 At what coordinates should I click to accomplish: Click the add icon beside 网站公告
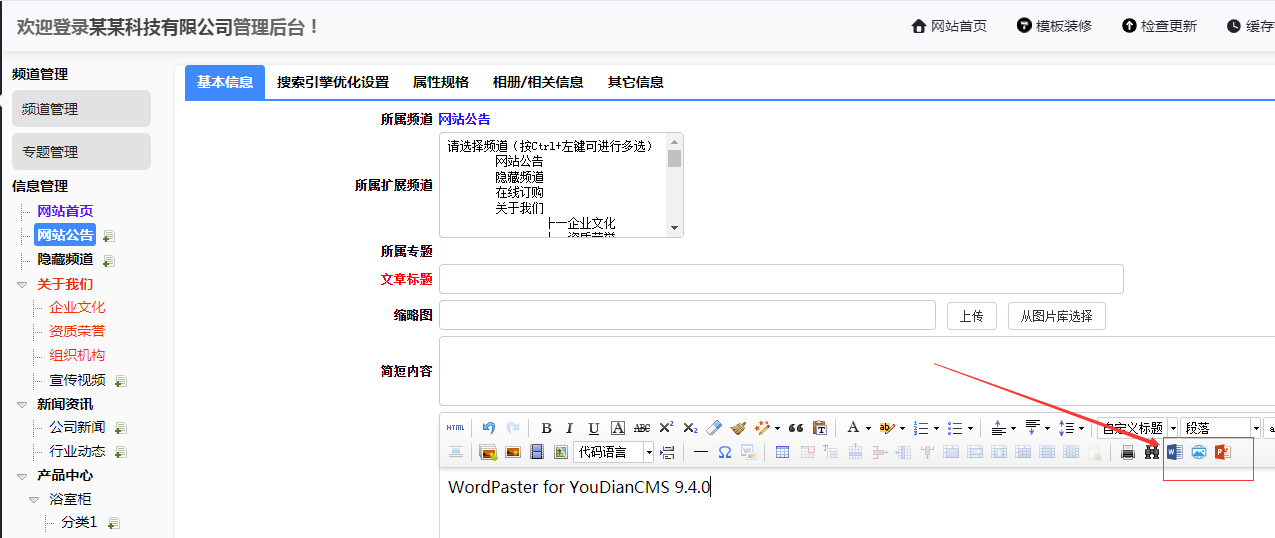[109, 237]
